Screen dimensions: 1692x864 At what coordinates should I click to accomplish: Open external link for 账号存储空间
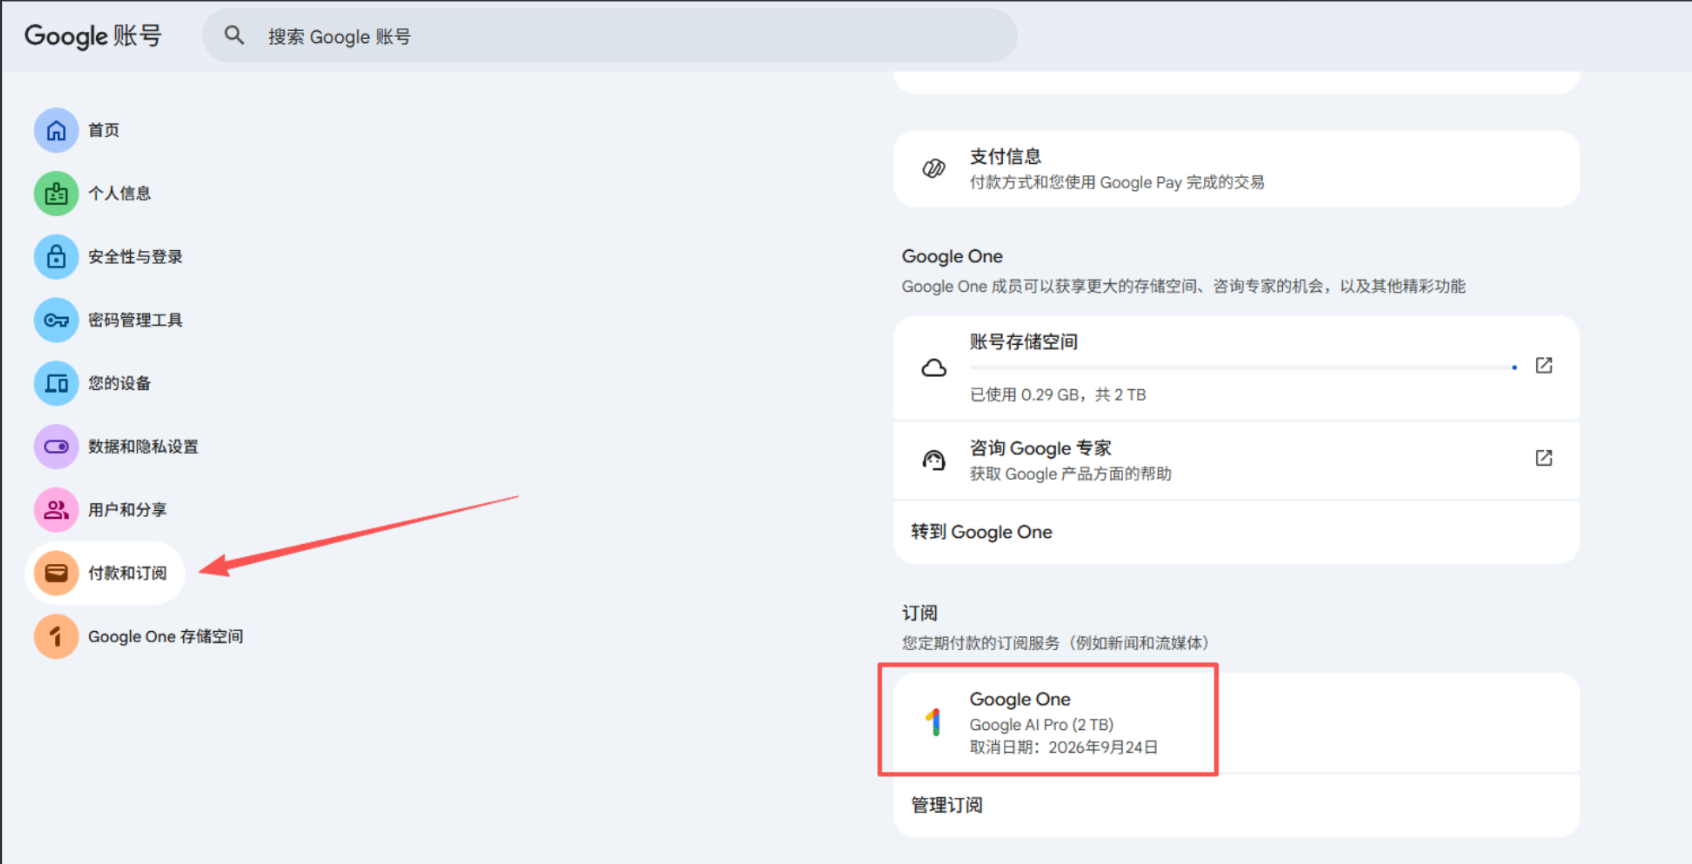pos(1543,365)
